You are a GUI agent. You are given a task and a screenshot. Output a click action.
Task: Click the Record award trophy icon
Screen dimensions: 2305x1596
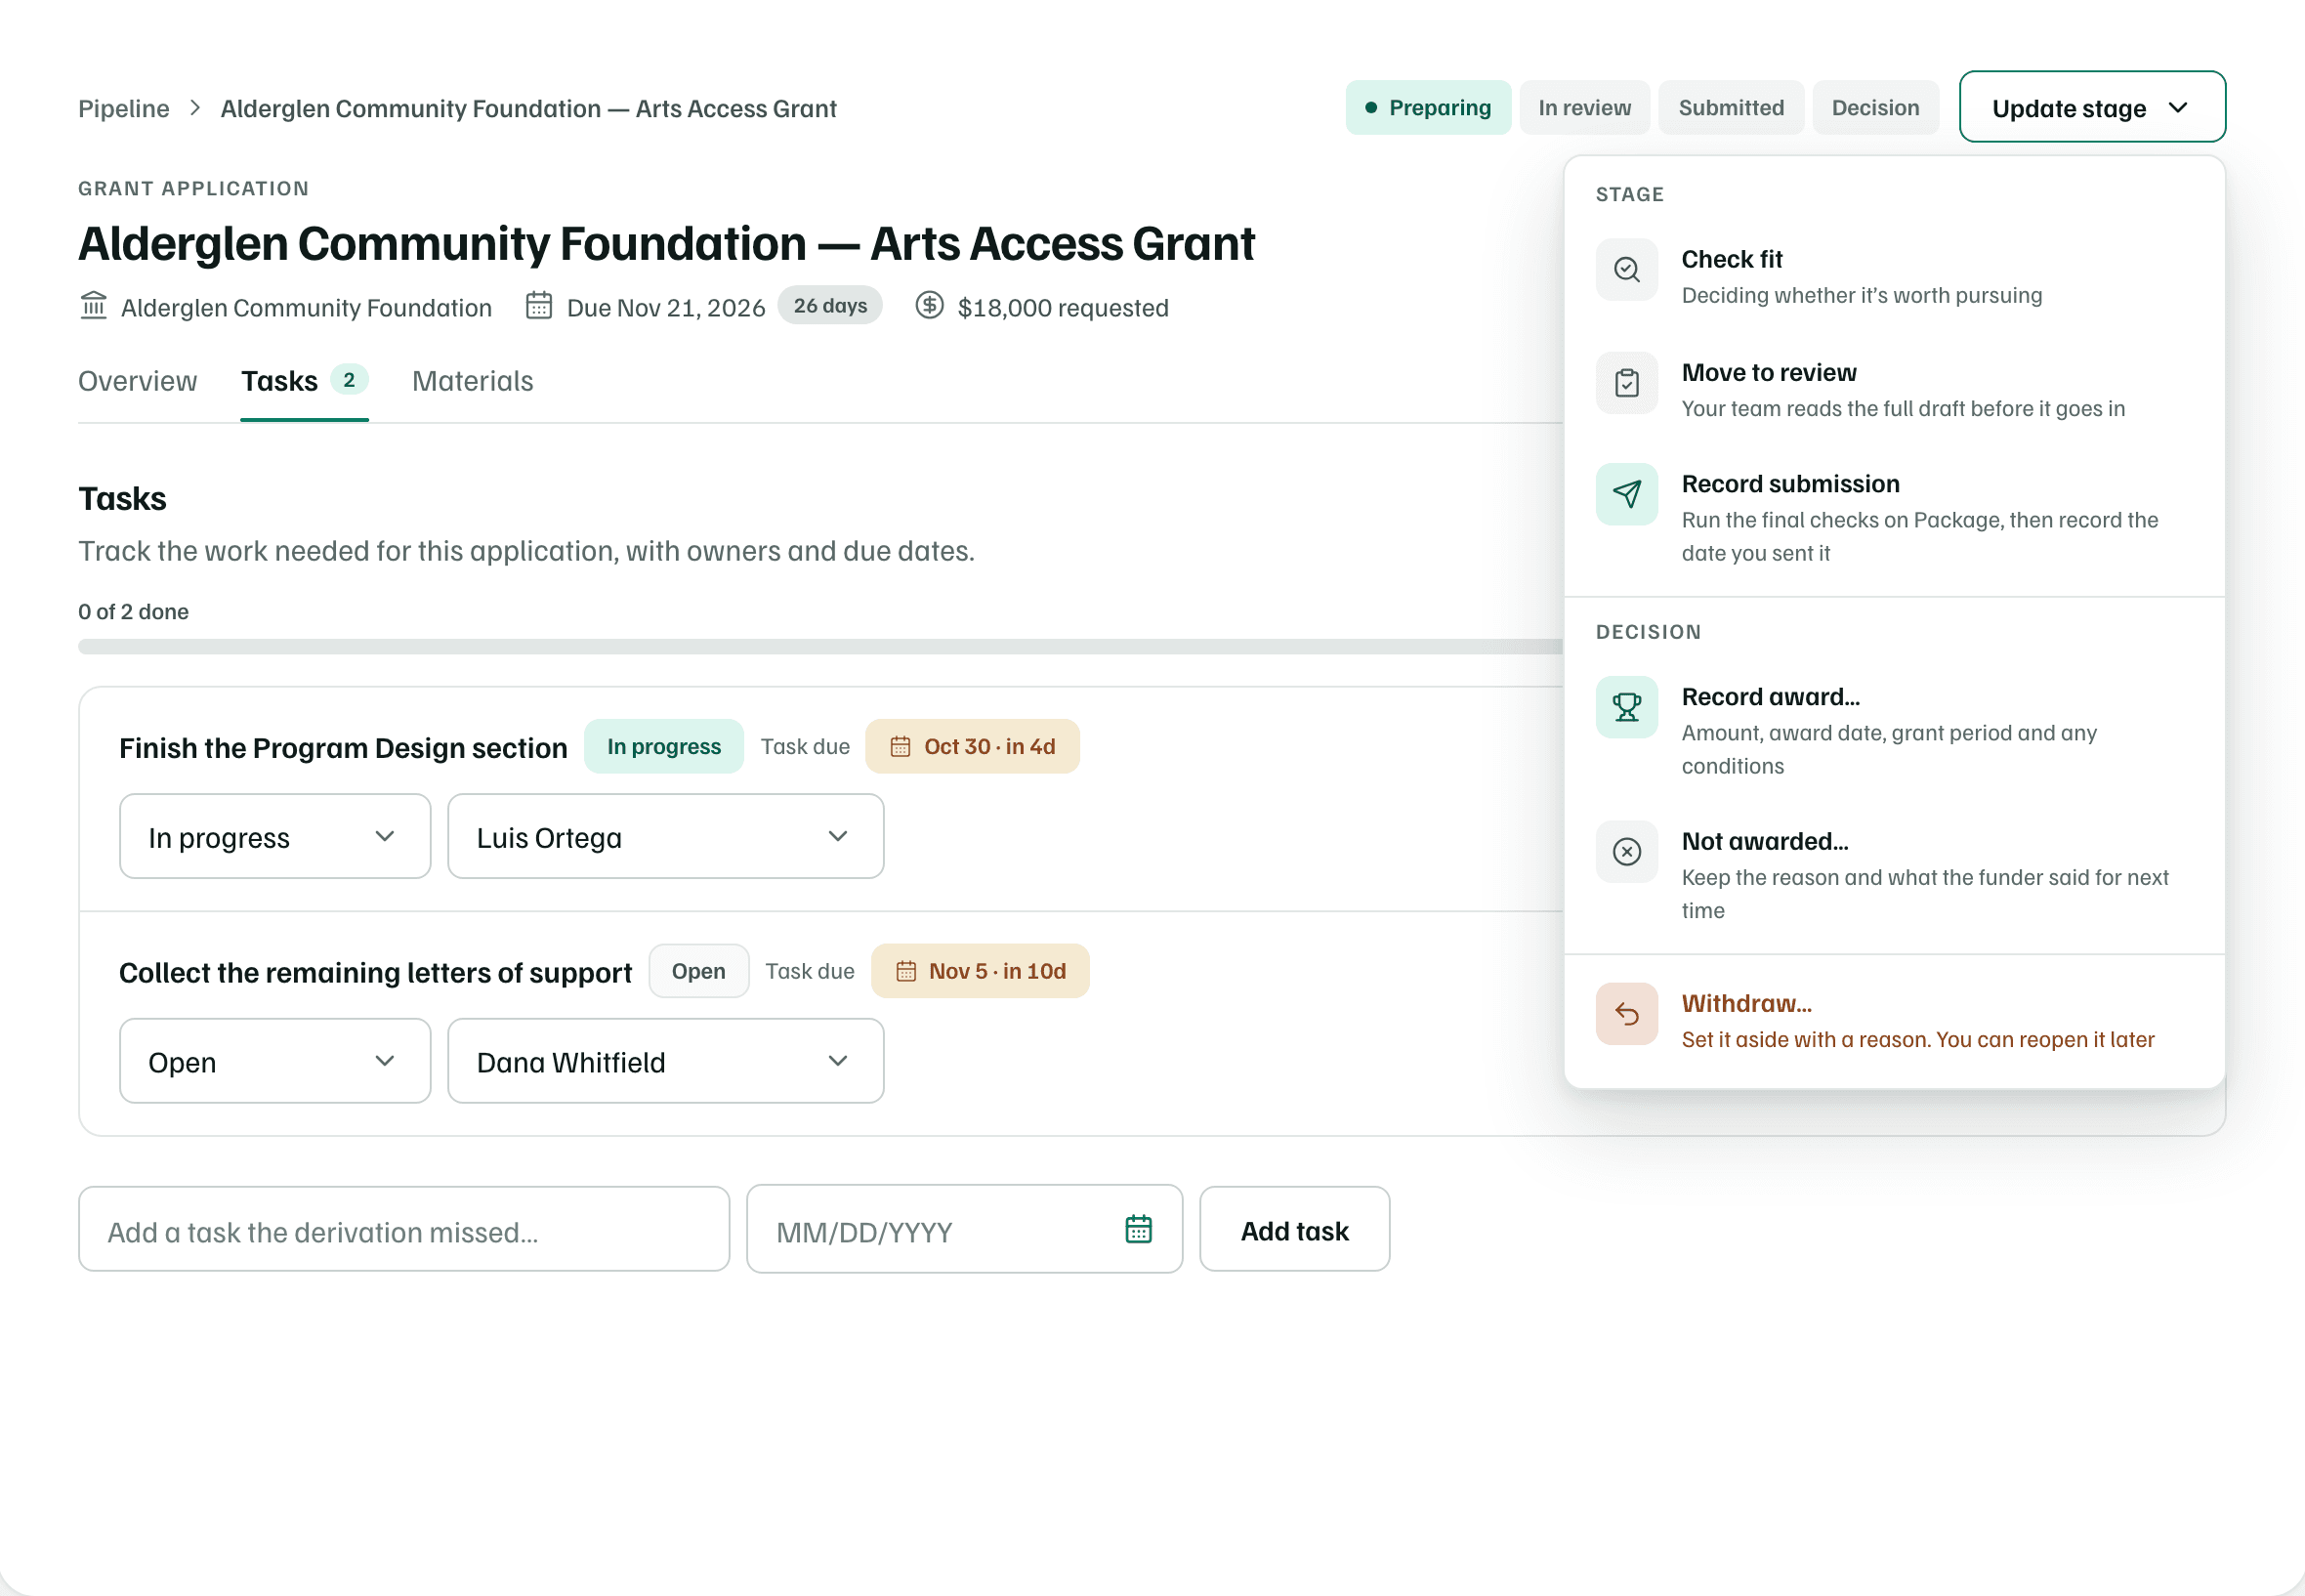click(x=1626, y=707)
